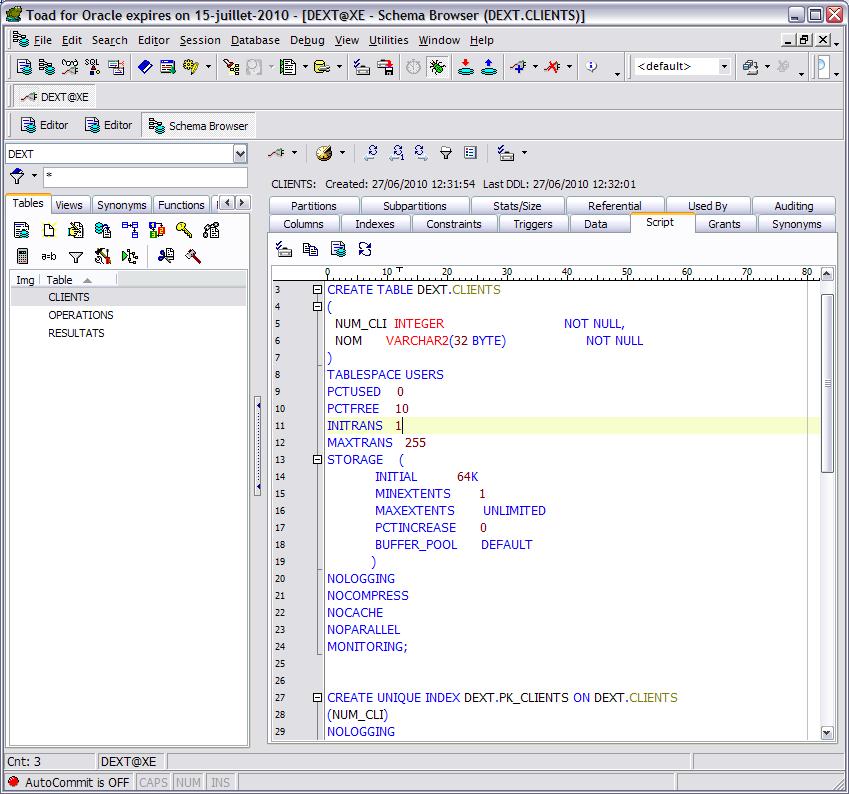The image size is (849, 794).
Task: Click the SQL modeler icon in main toolbar
Action: pyautogui.click(x=93, y=67)
